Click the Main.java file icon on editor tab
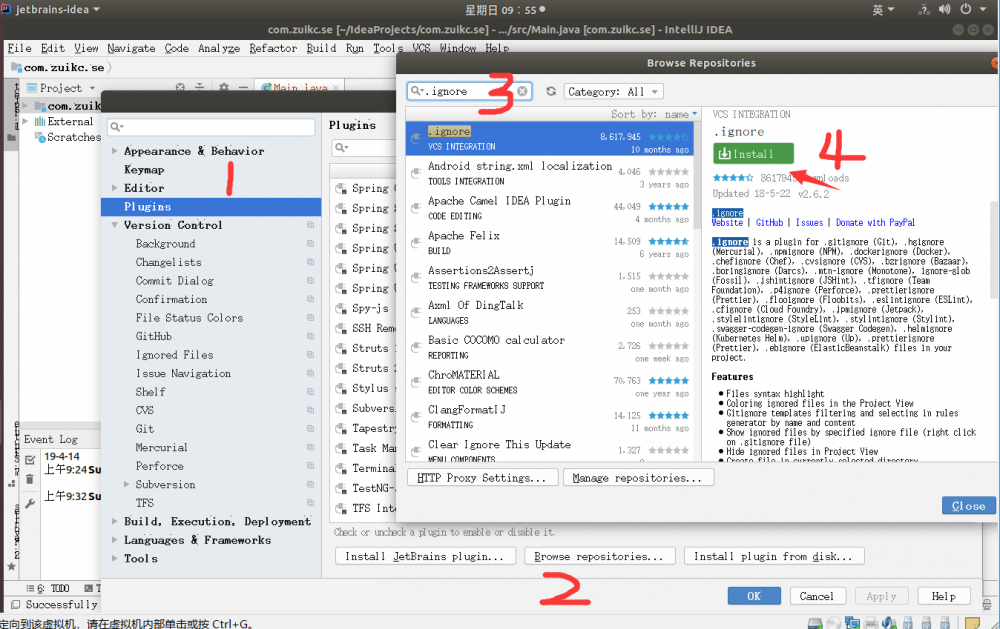1000x629 pixels. 265,87
